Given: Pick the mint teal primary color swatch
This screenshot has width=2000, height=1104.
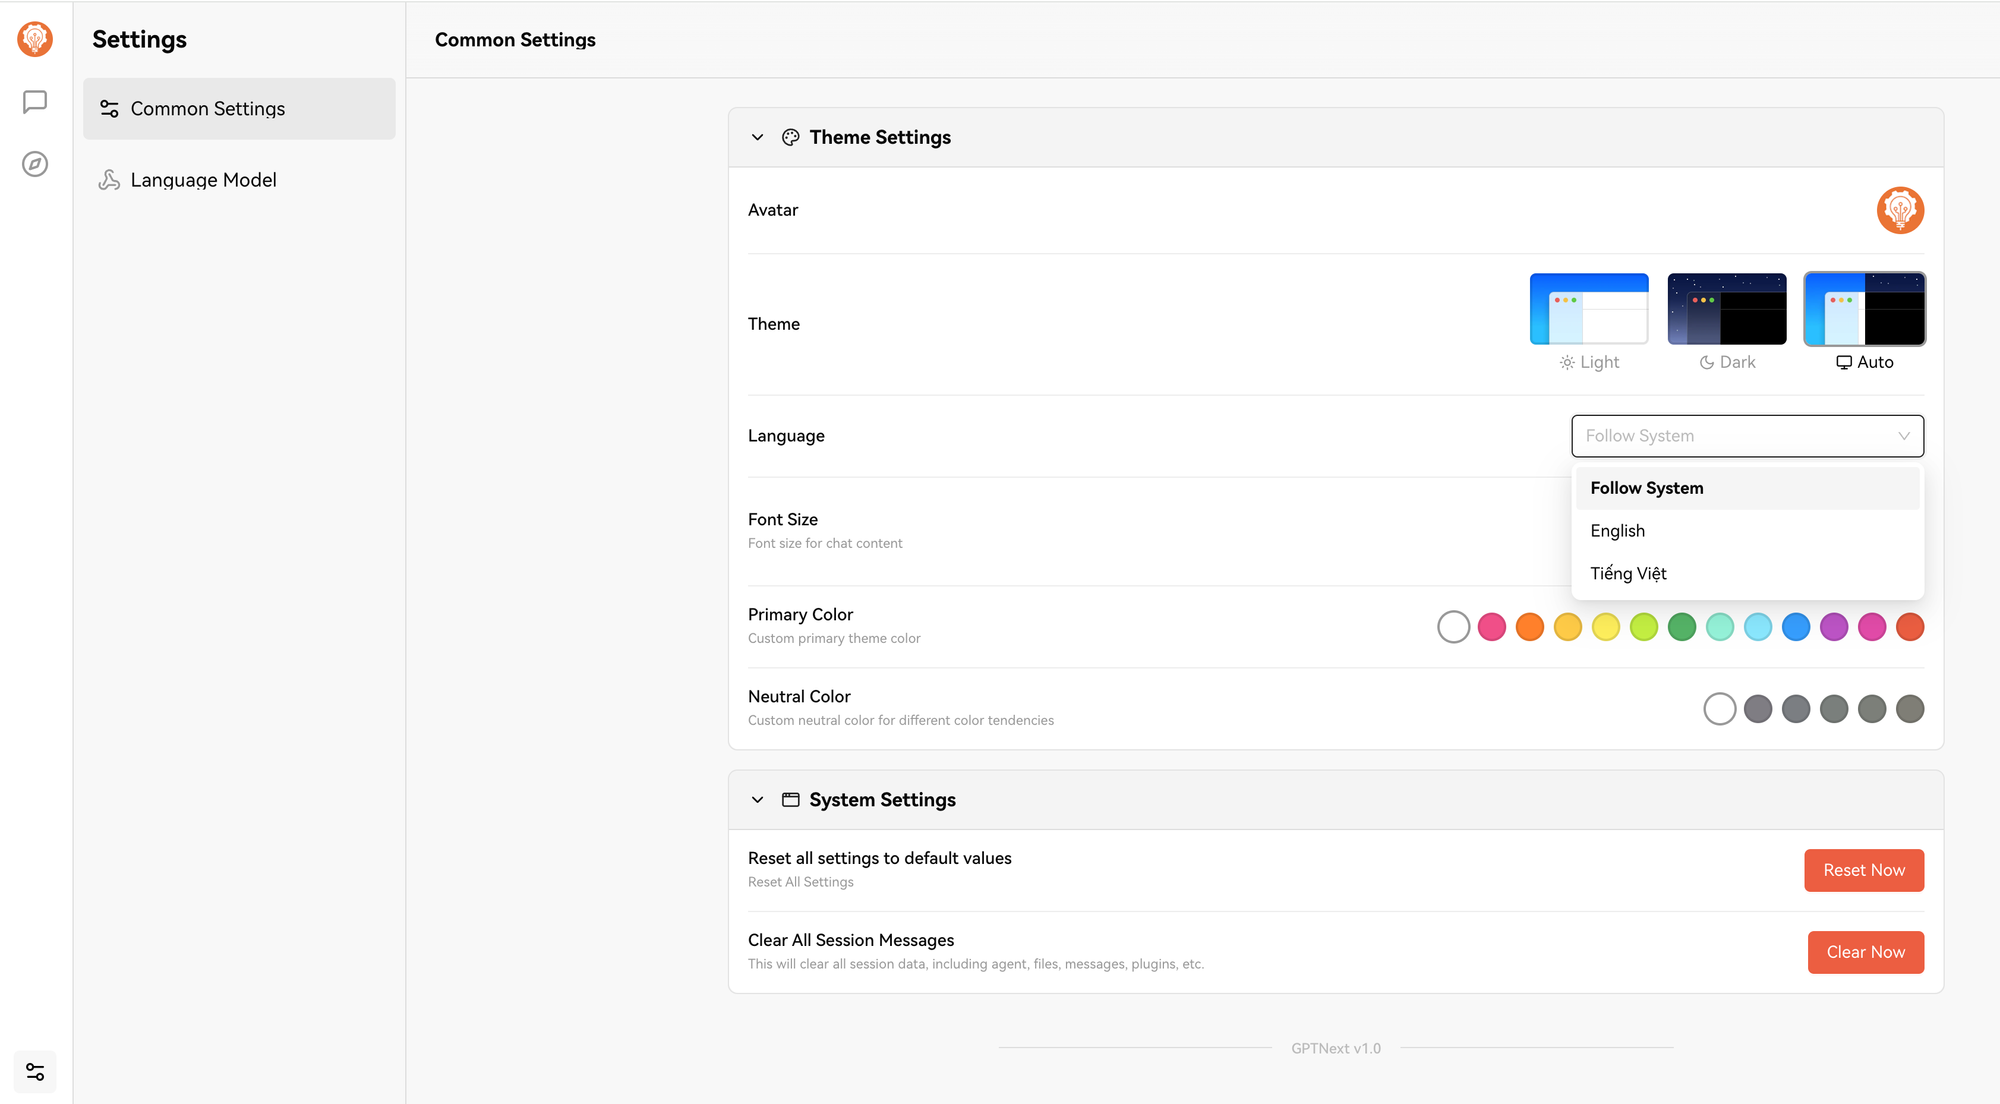Looking at the screenshot, I should point(1720,627).
